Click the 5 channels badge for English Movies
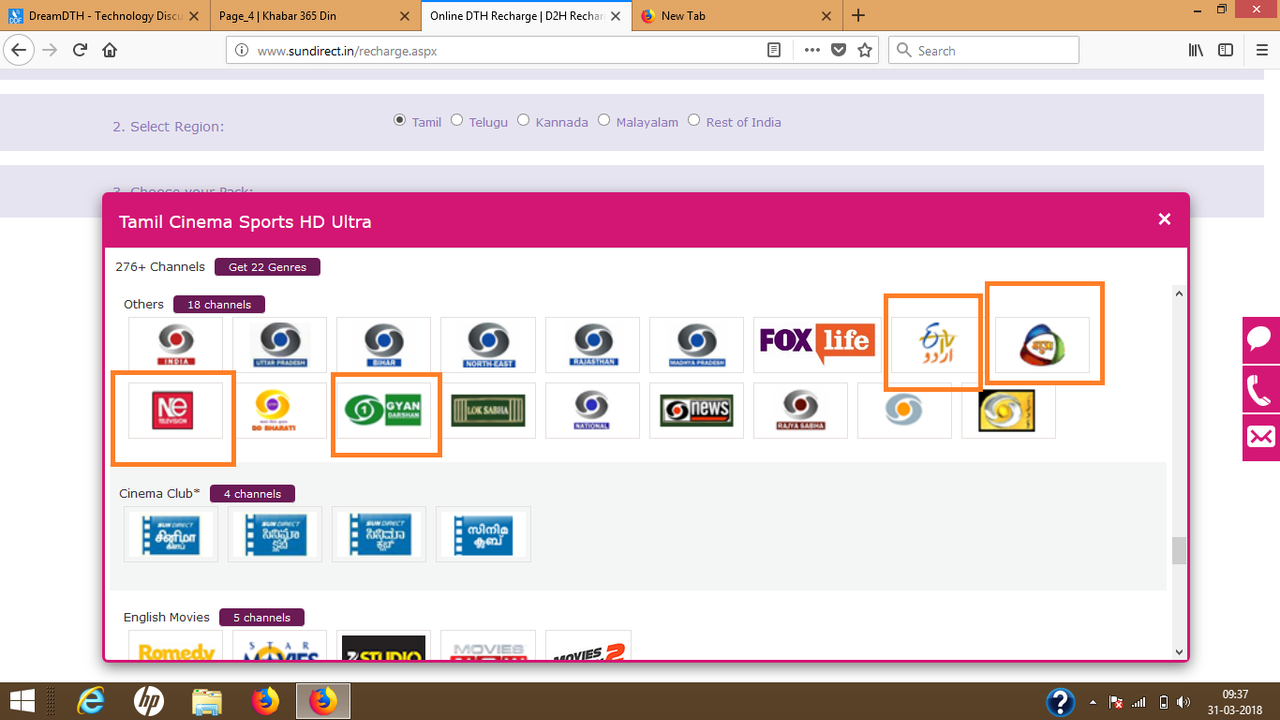 [x=262, y=617]
